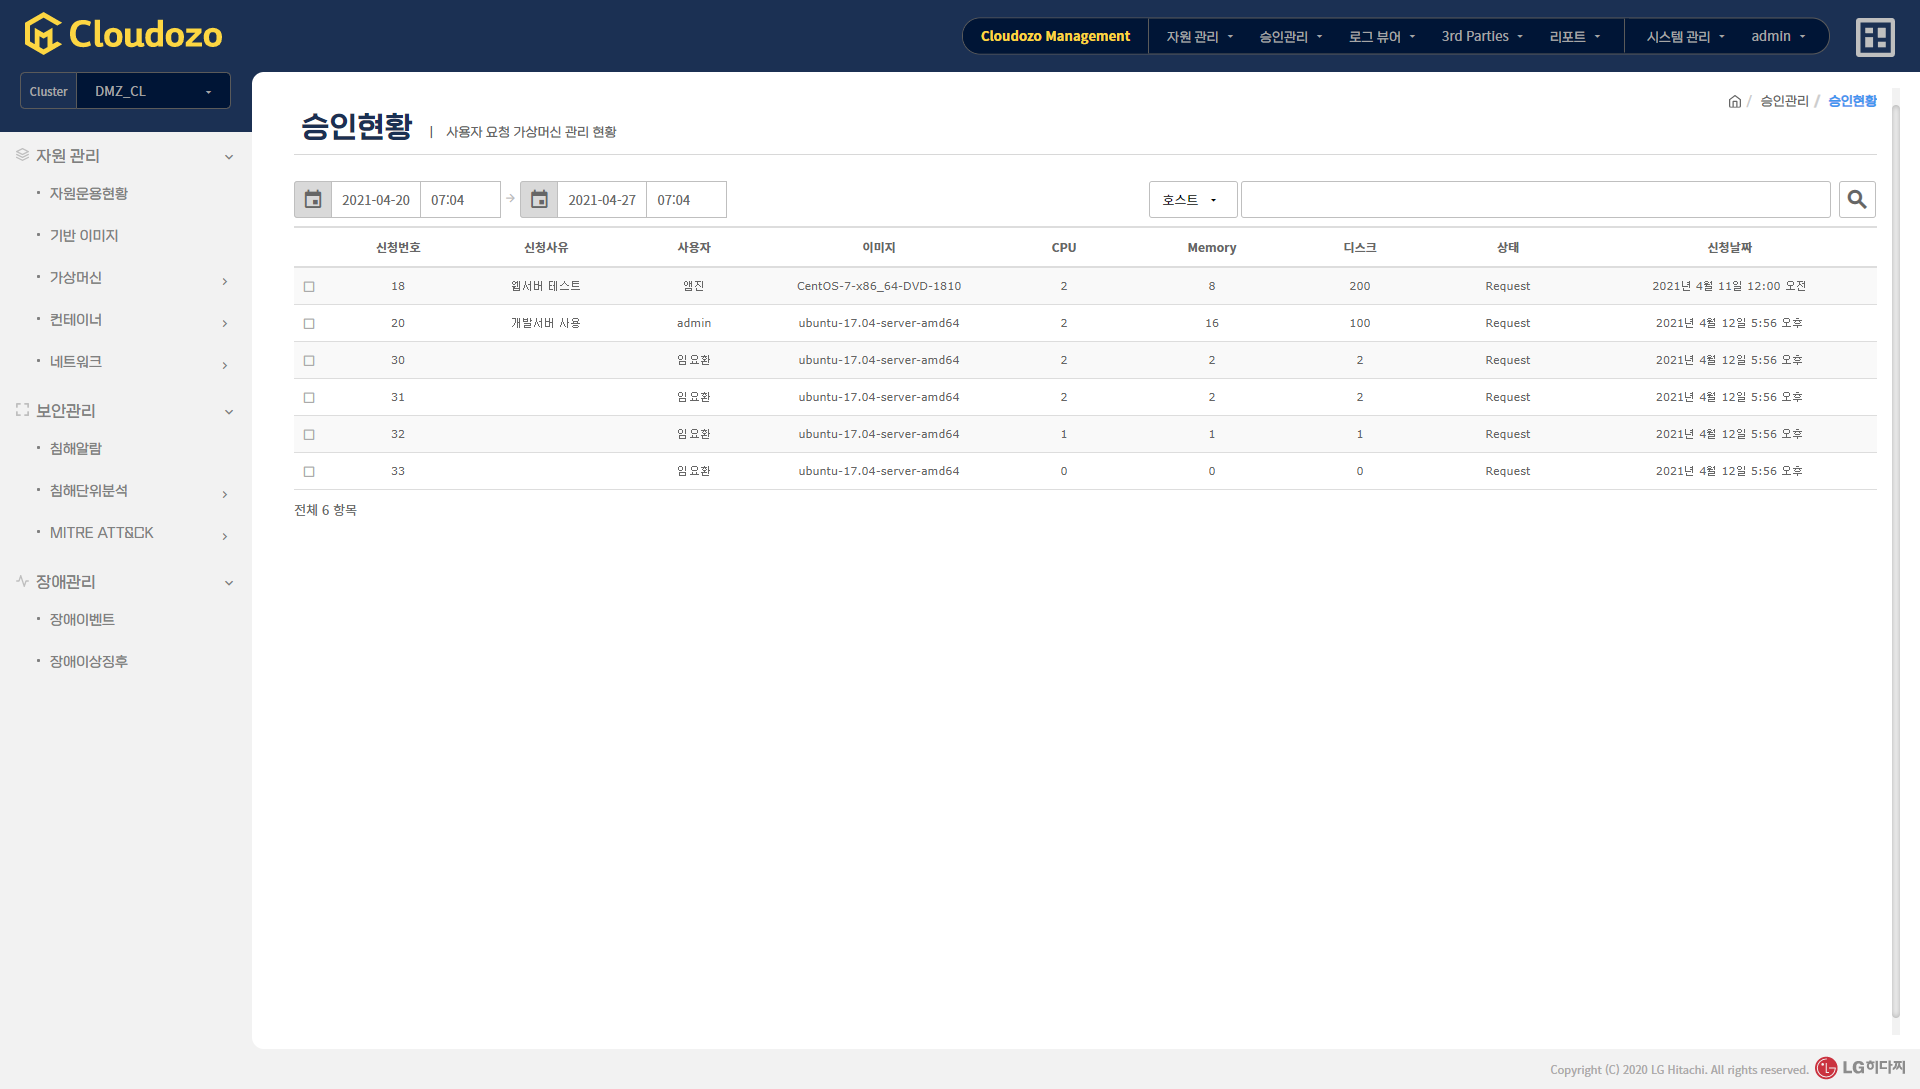Open the 승인관리 top navigation menu
Screen dimensions: 1920x1089
pos(1290,37)
